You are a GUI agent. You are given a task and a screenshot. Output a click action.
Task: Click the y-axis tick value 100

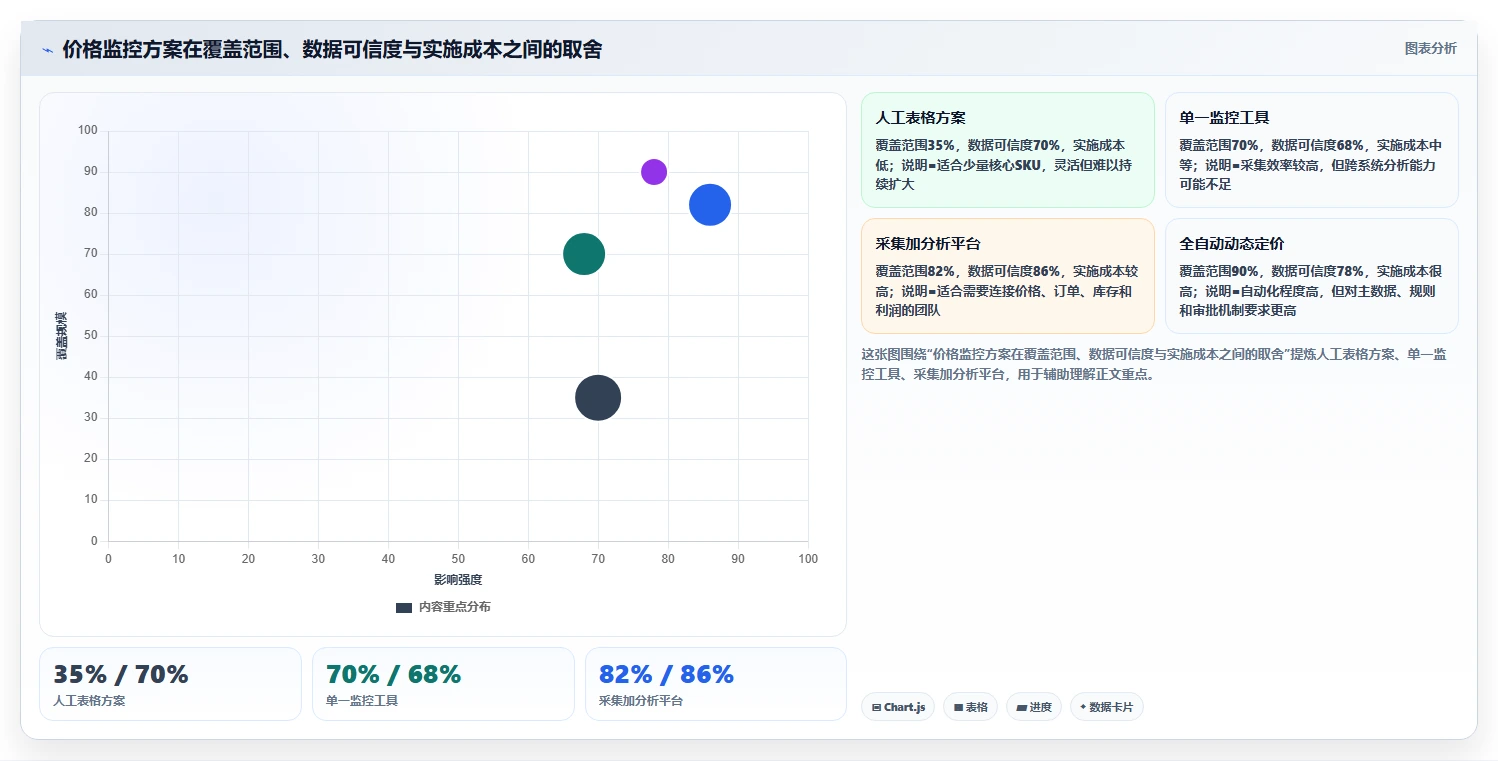[88, 130]
